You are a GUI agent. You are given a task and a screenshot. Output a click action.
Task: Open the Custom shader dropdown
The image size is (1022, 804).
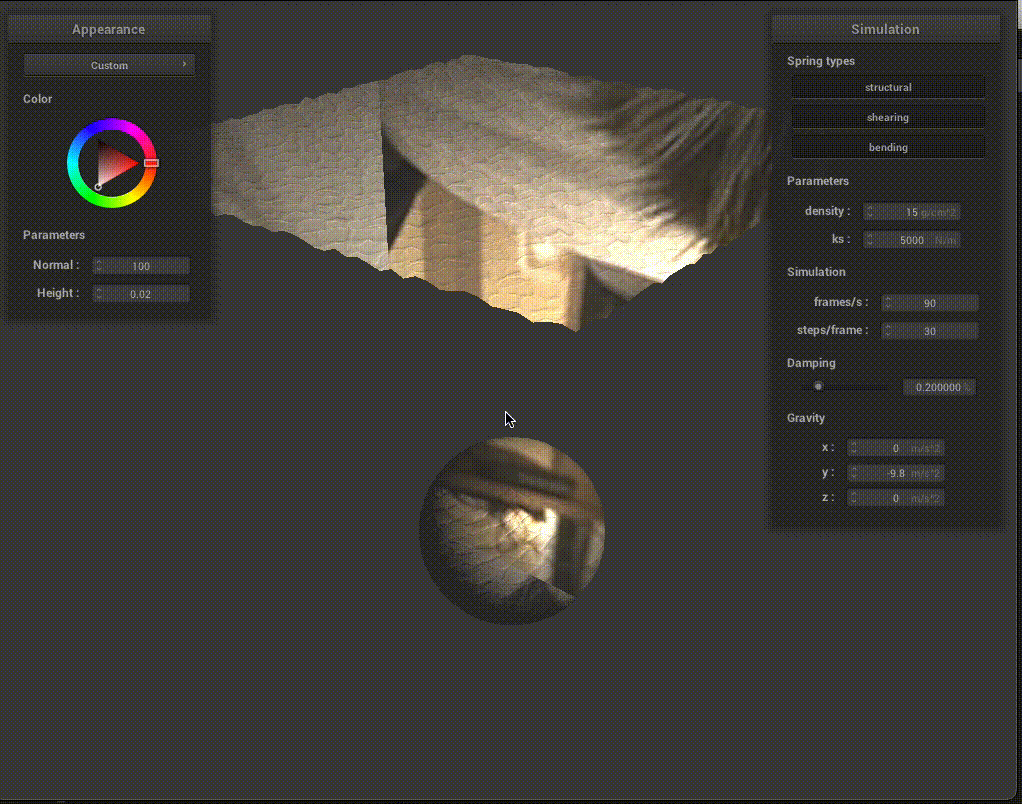[x=109, y=66]
